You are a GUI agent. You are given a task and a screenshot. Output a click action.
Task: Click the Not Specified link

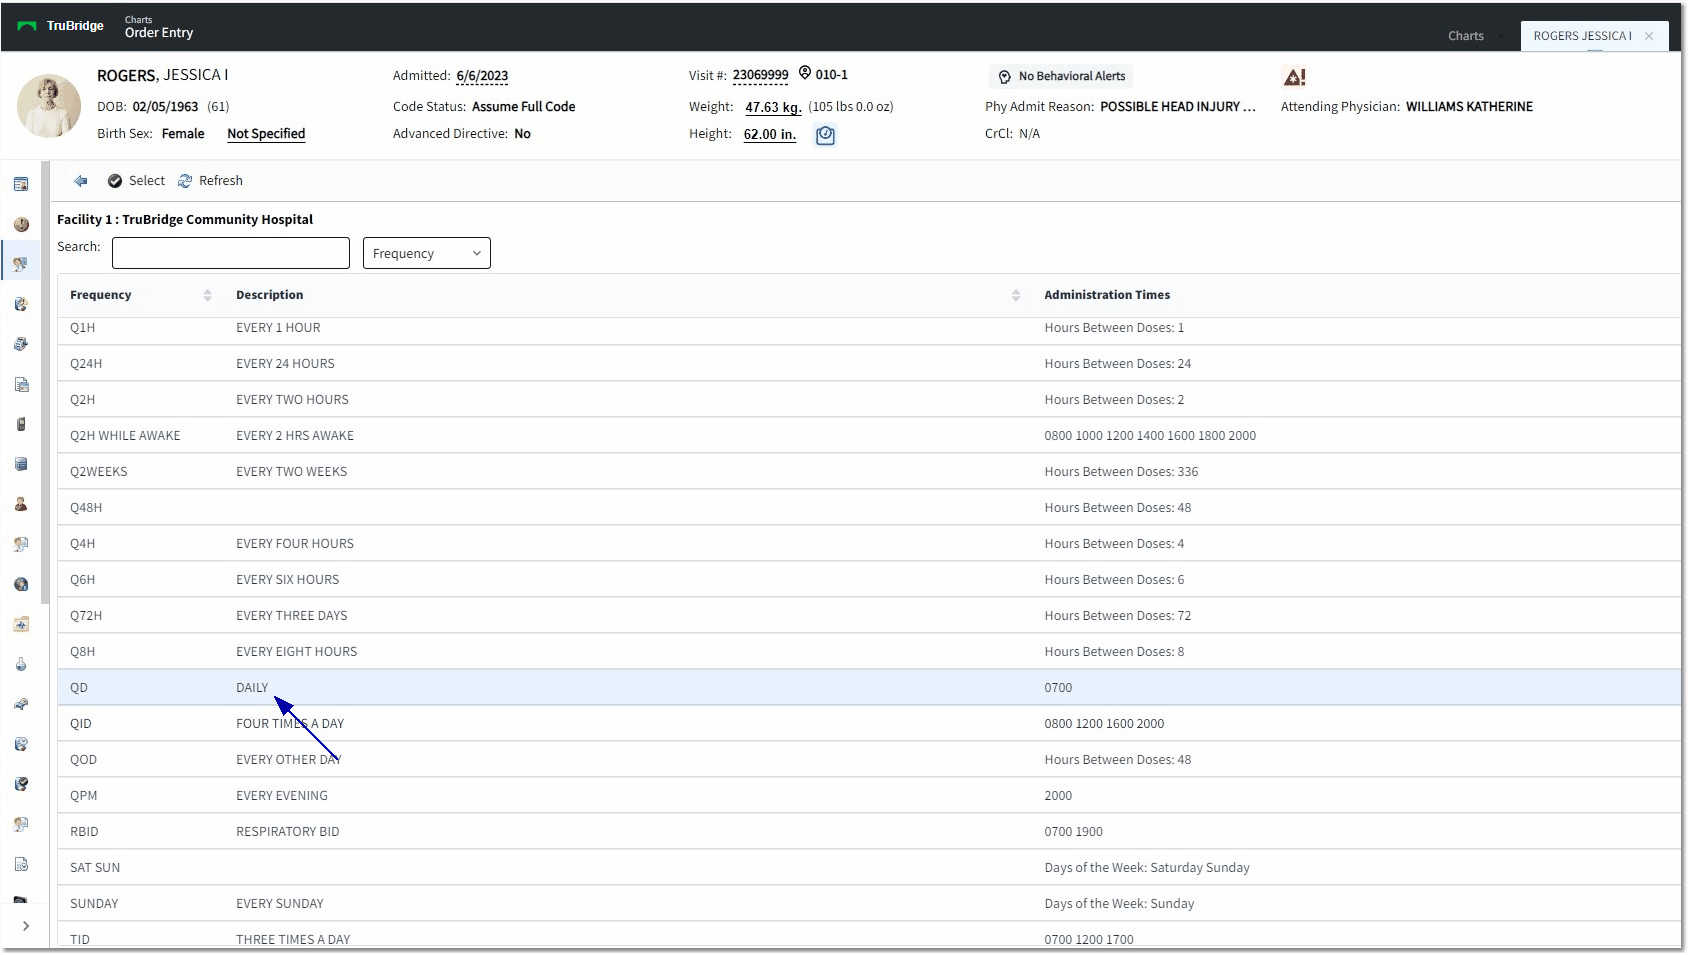coord(266,134)
